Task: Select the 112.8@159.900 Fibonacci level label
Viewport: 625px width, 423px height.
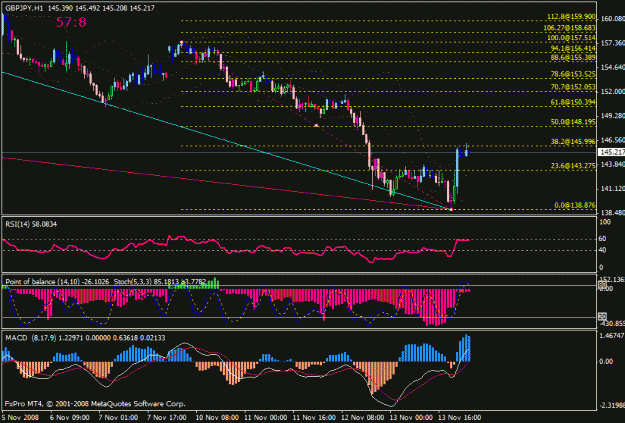Action: [x=571, y=17]
